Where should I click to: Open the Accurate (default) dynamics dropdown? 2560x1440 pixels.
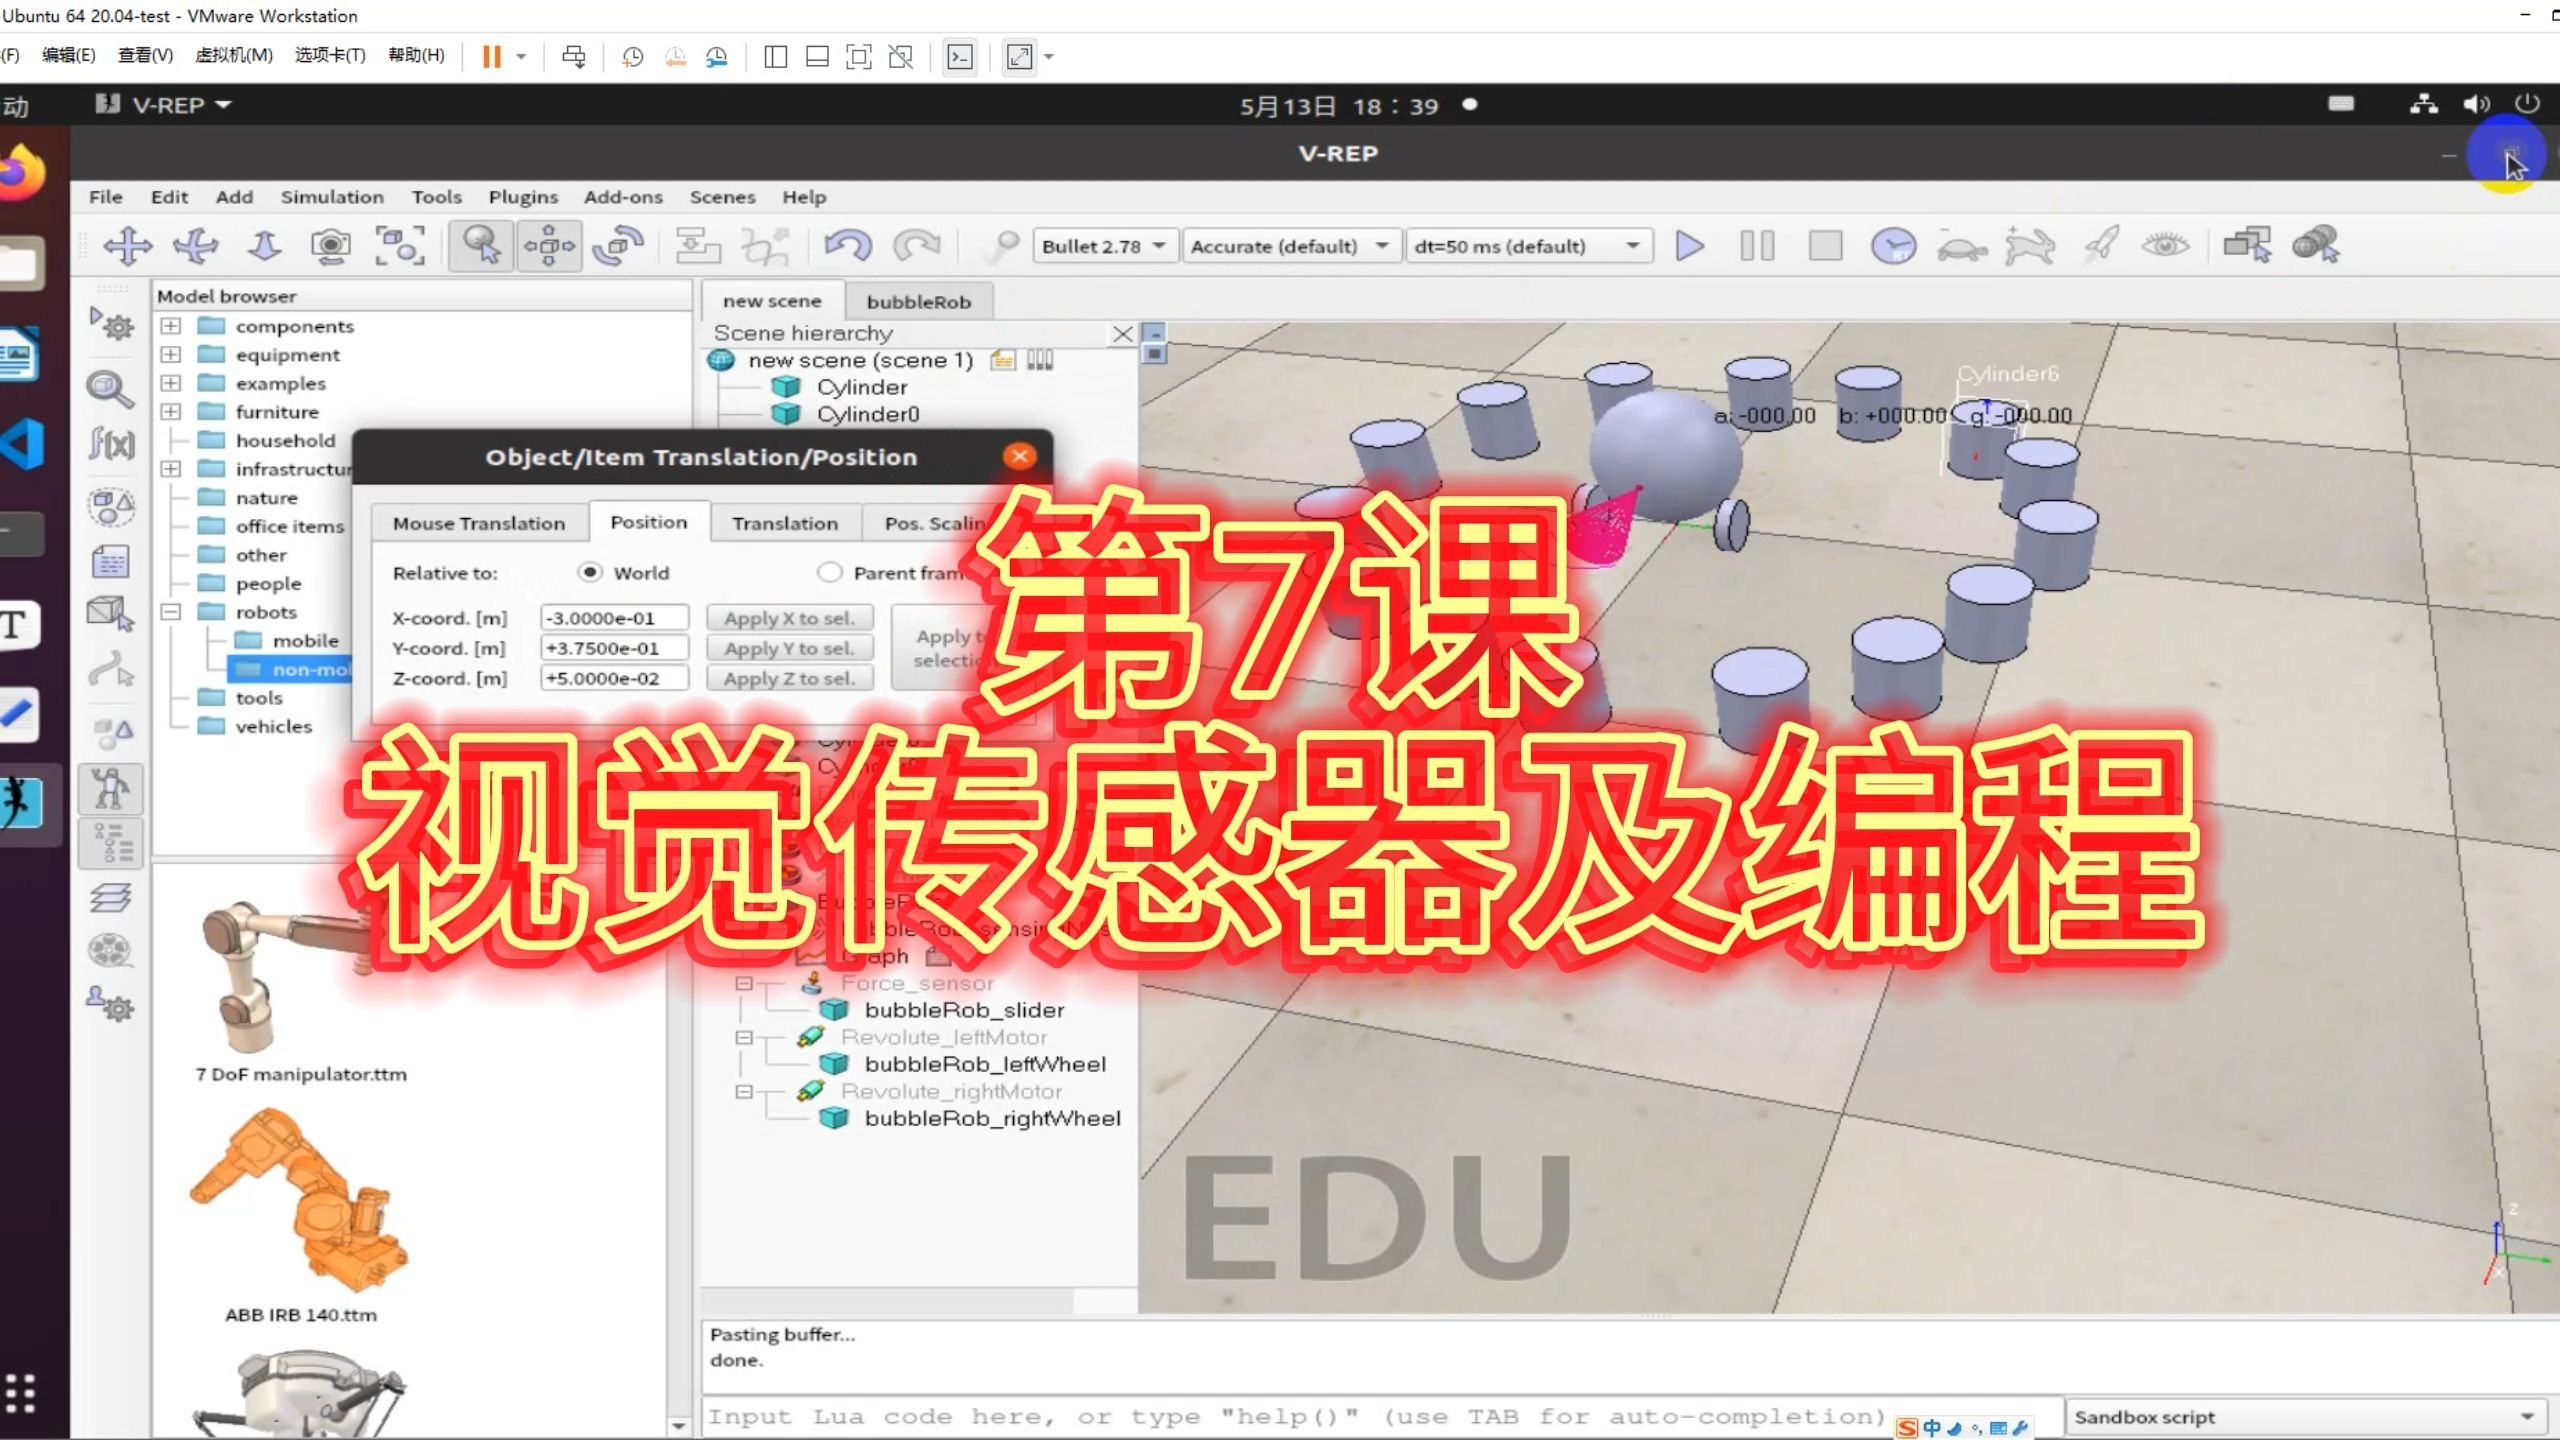click(1290, 246)
